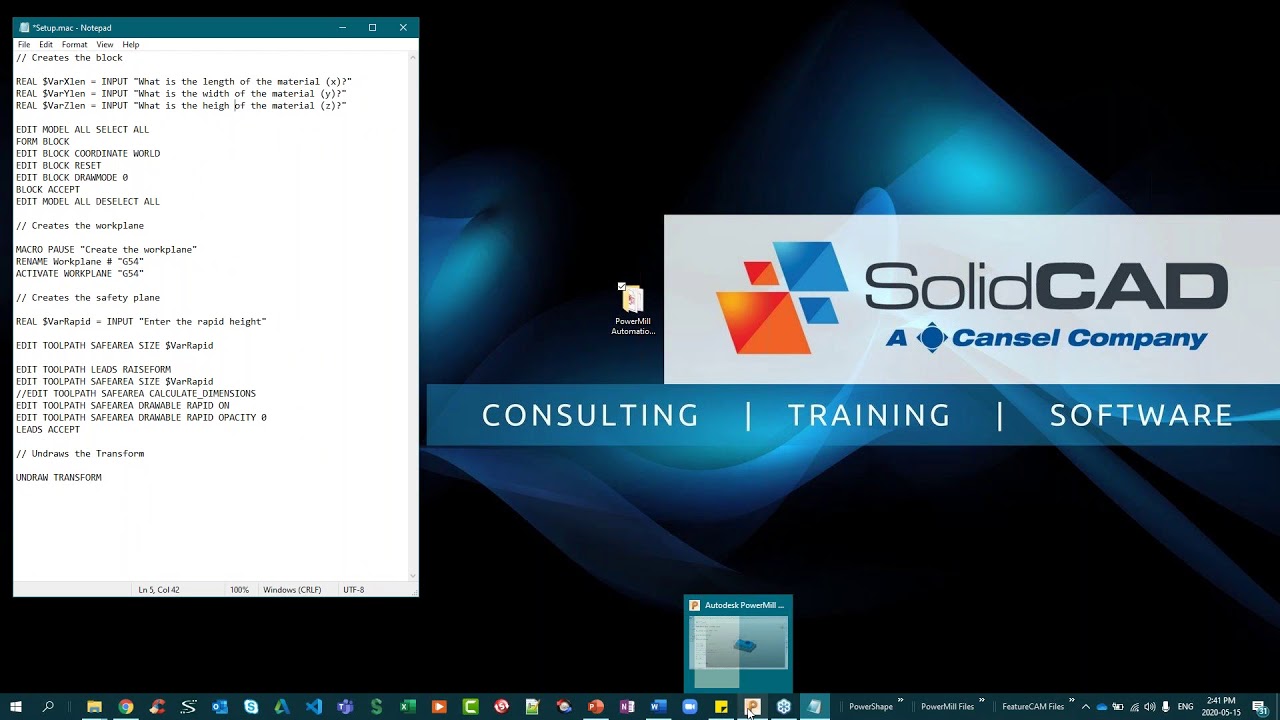Switch input language ENG indicator
The width and height of the screenshot is (1280, 720).
point(1186,706)
